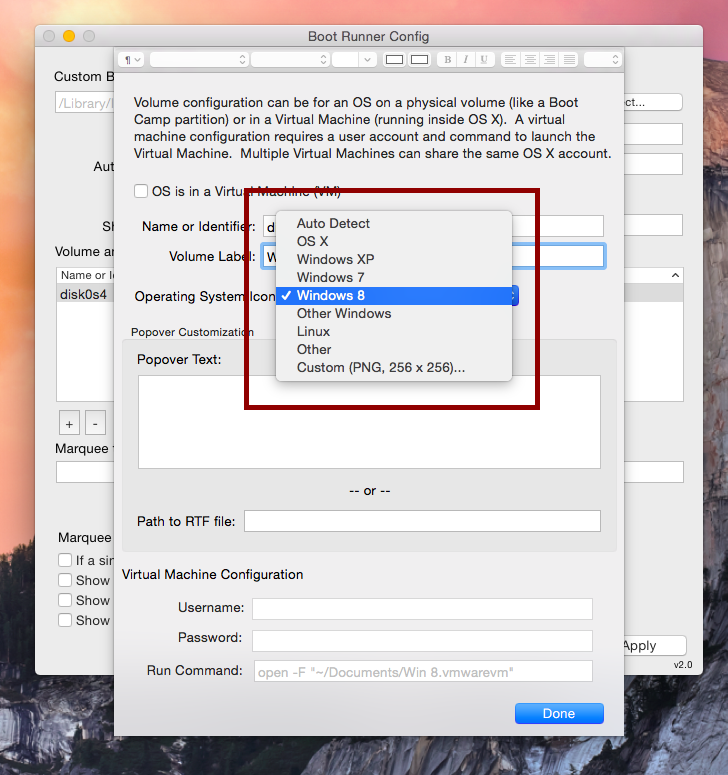Toggle the second Show checkbox
This screenshot has height=775, width=728.
[x=65, y=600]
